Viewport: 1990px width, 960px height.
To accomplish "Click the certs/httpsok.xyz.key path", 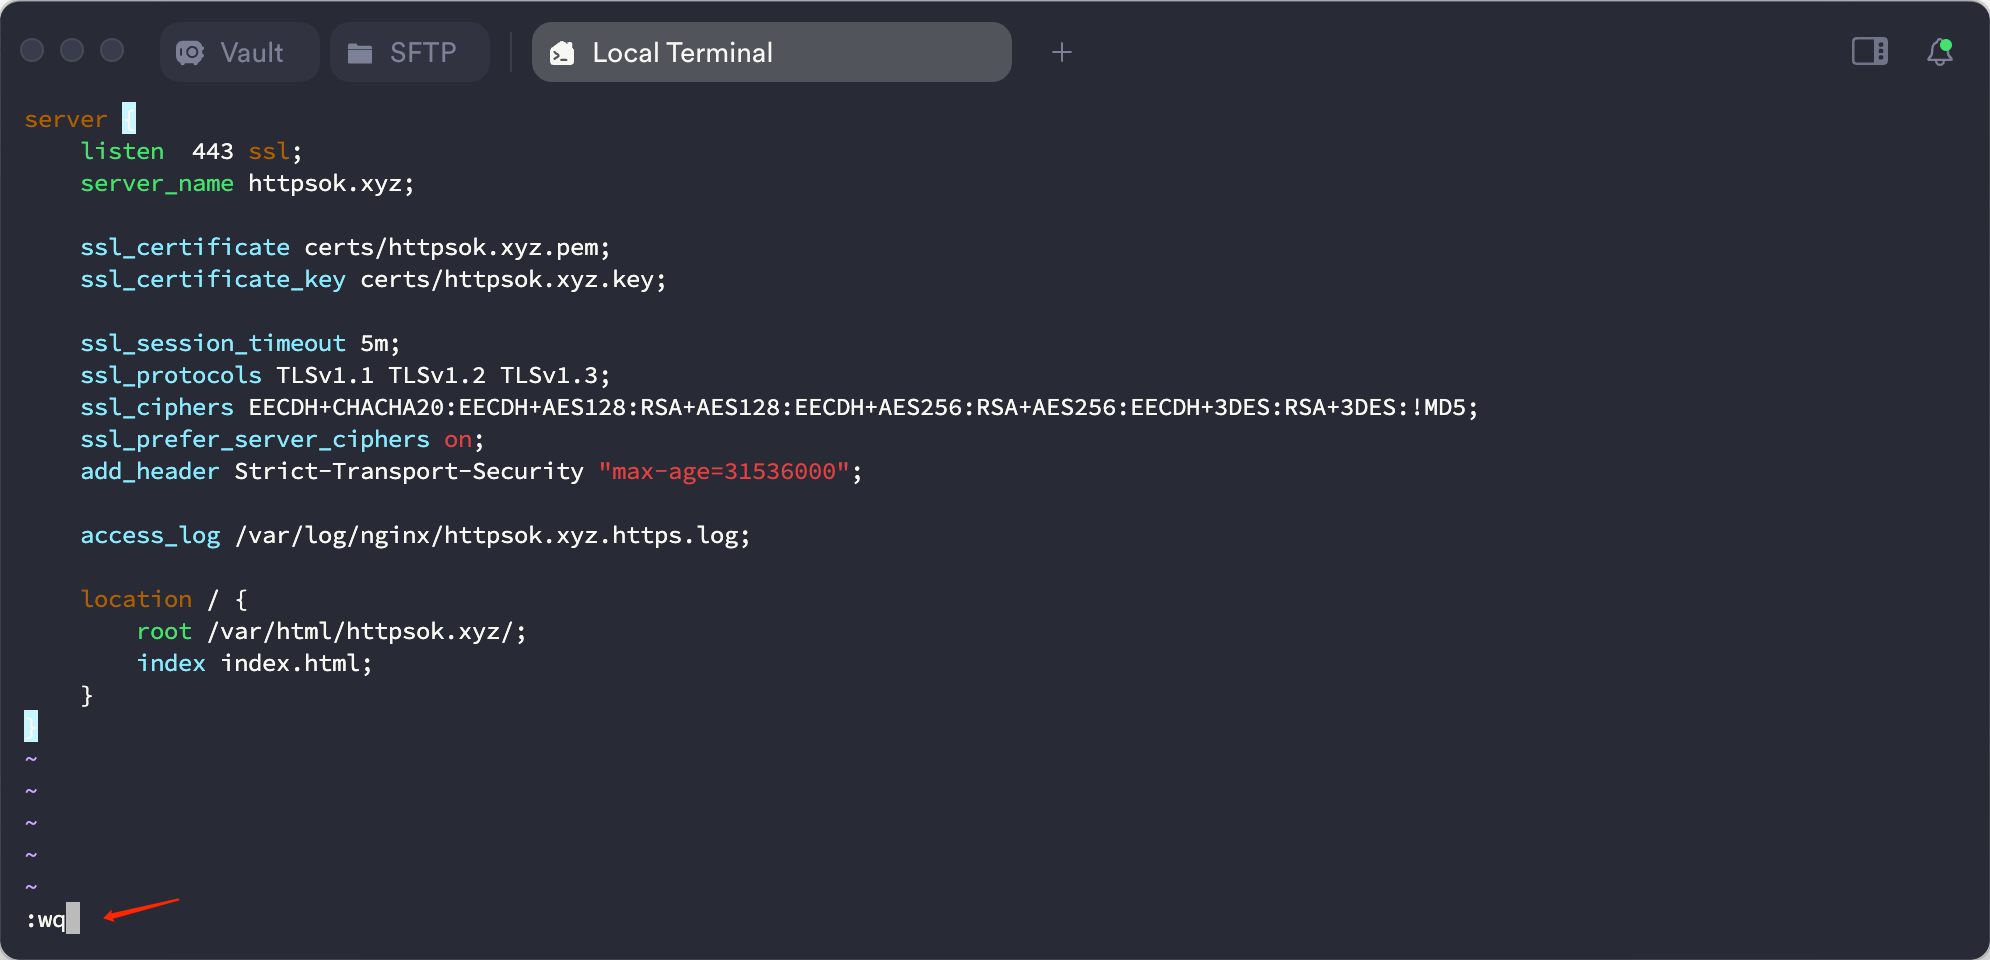I will [512, 279].
